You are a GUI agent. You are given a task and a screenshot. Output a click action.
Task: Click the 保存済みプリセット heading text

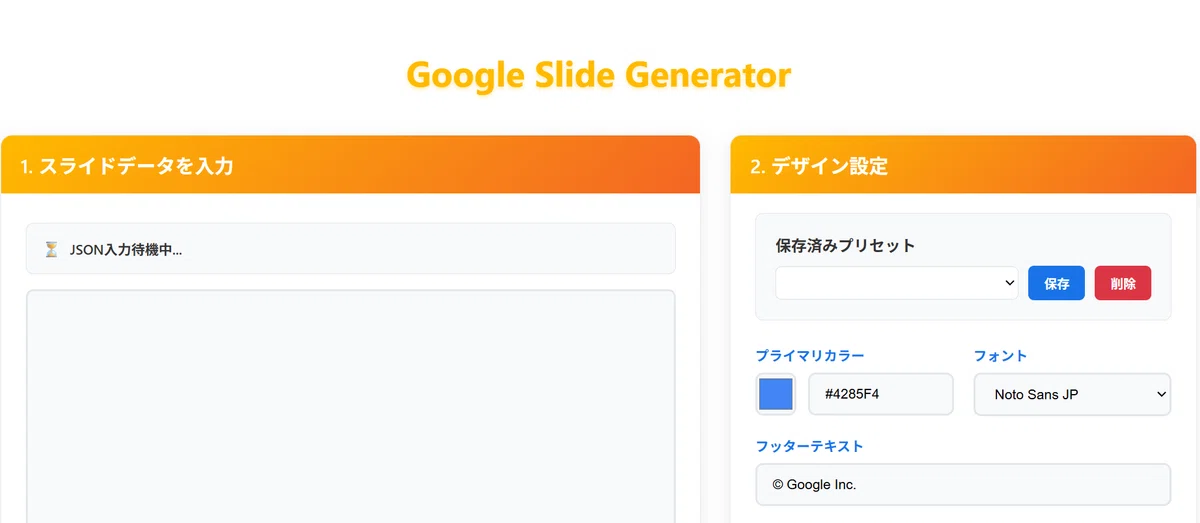click(845, 245)
